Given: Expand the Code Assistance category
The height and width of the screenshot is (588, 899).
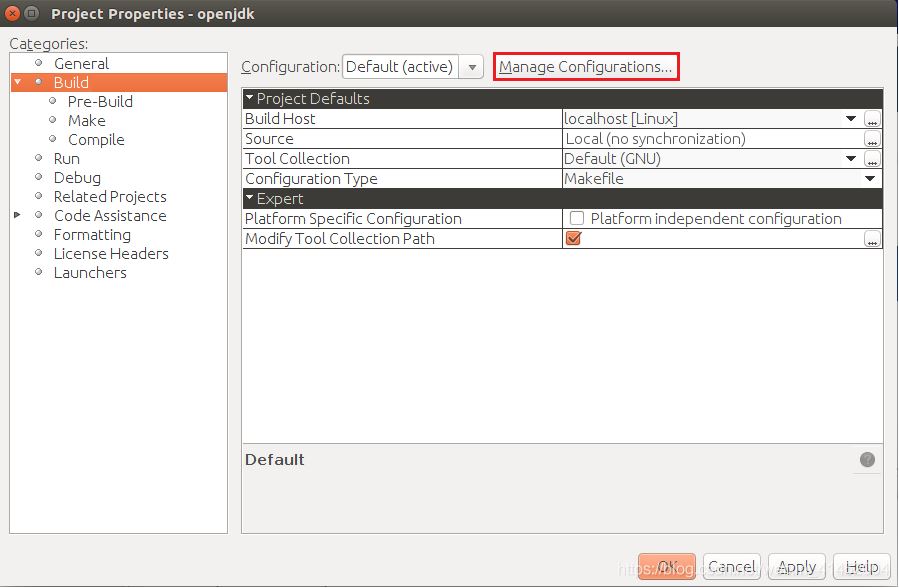Looking at the screenshot, I should [17, 216].
